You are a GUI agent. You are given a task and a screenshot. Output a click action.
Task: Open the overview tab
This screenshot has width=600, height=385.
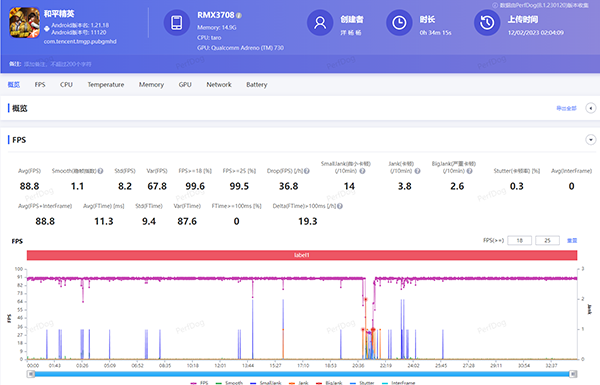pos(14,85)
